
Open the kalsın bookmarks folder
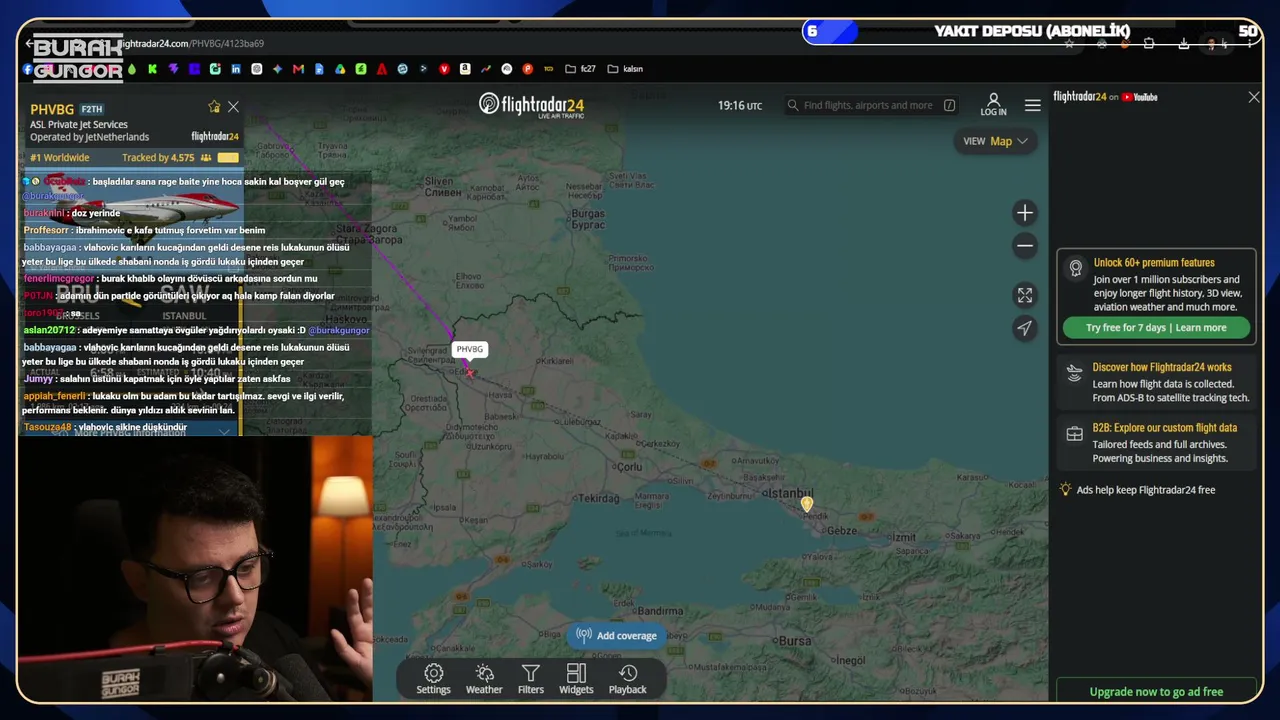coord(625,69)
